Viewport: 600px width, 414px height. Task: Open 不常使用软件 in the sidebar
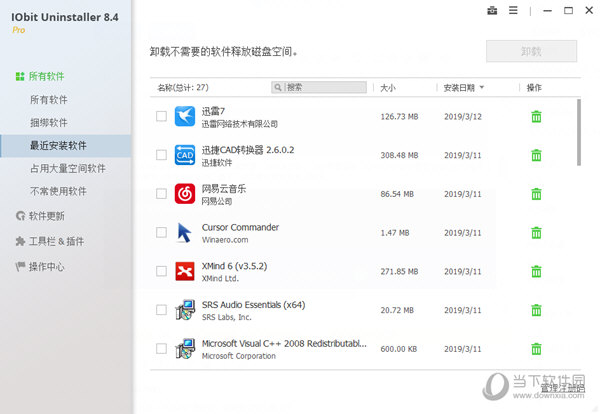[x=58, y=191]
